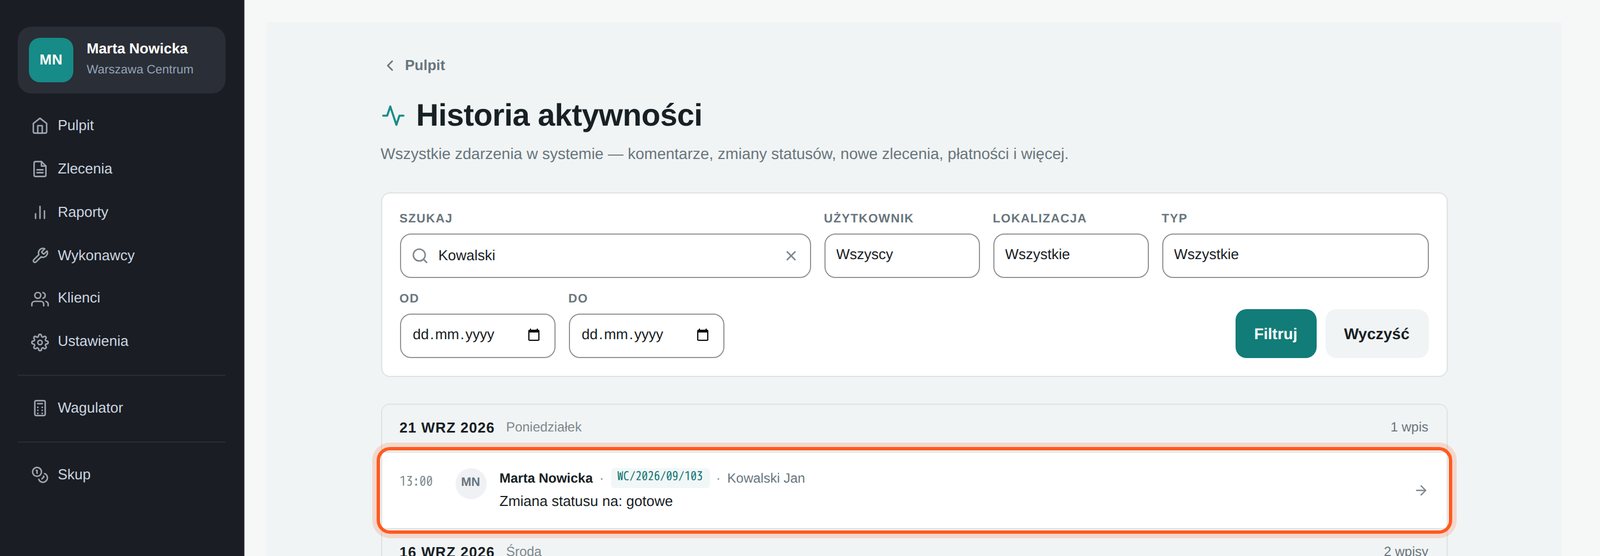Open Skup from the sidebar
The image size is (1600, 556).
click(x=122, y=475)
